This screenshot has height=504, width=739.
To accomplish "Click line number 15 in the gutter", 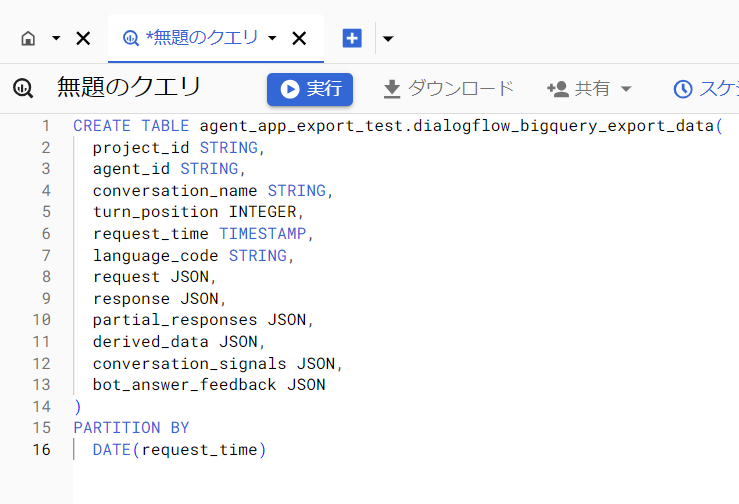I will tap(41, 428).
